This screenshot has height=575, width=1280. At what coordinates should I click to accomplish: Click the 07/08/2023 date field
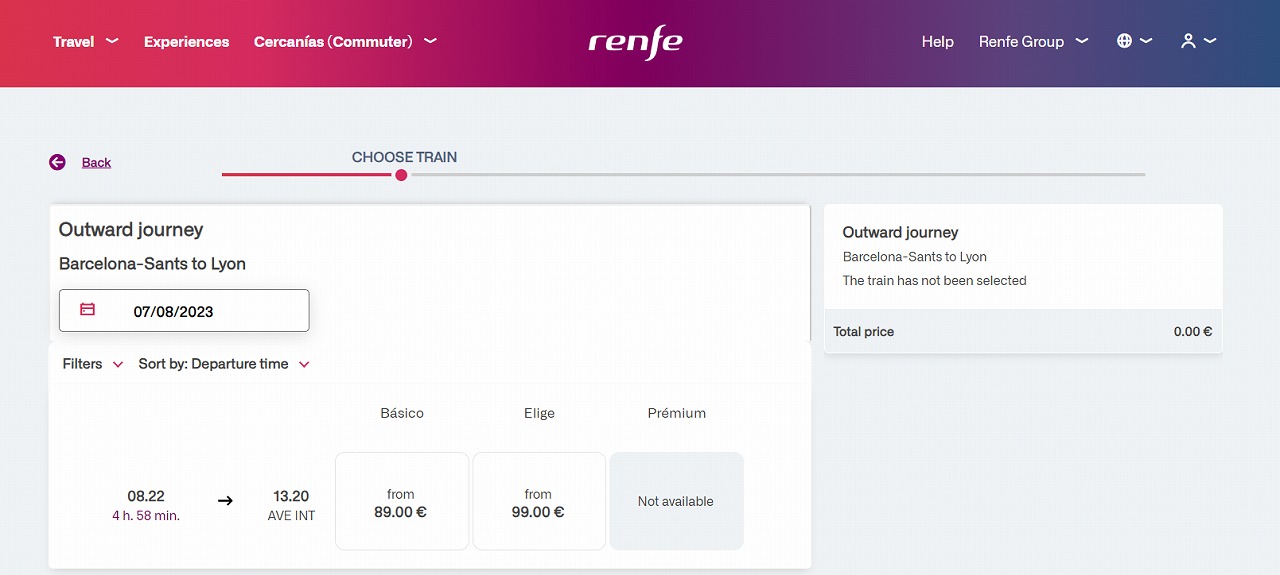(x=184, y=310)
